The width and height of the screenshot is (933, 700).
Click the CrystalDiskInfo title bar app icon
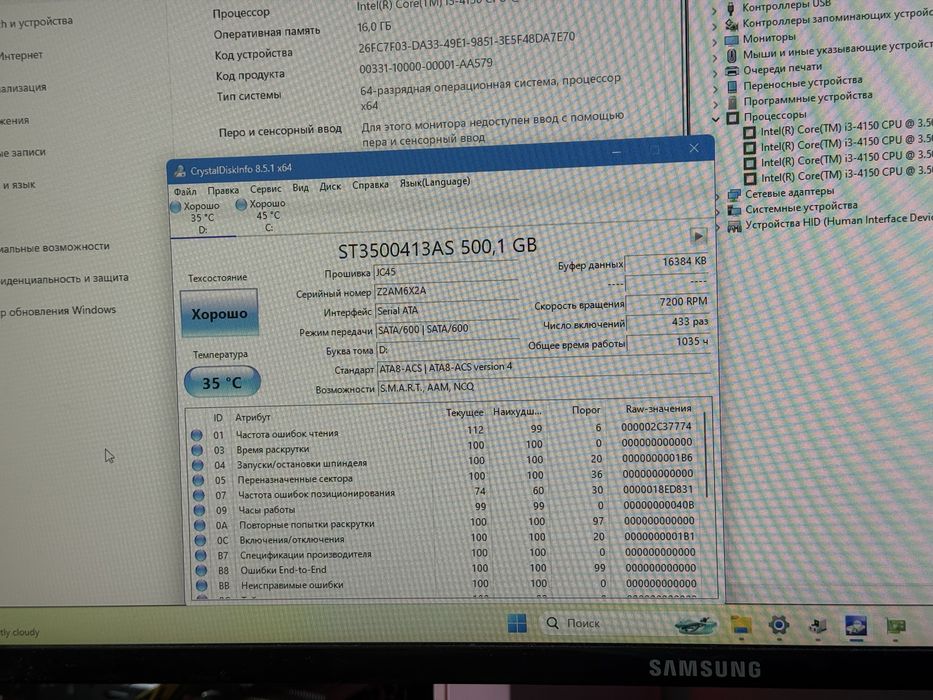click(180, 171)
